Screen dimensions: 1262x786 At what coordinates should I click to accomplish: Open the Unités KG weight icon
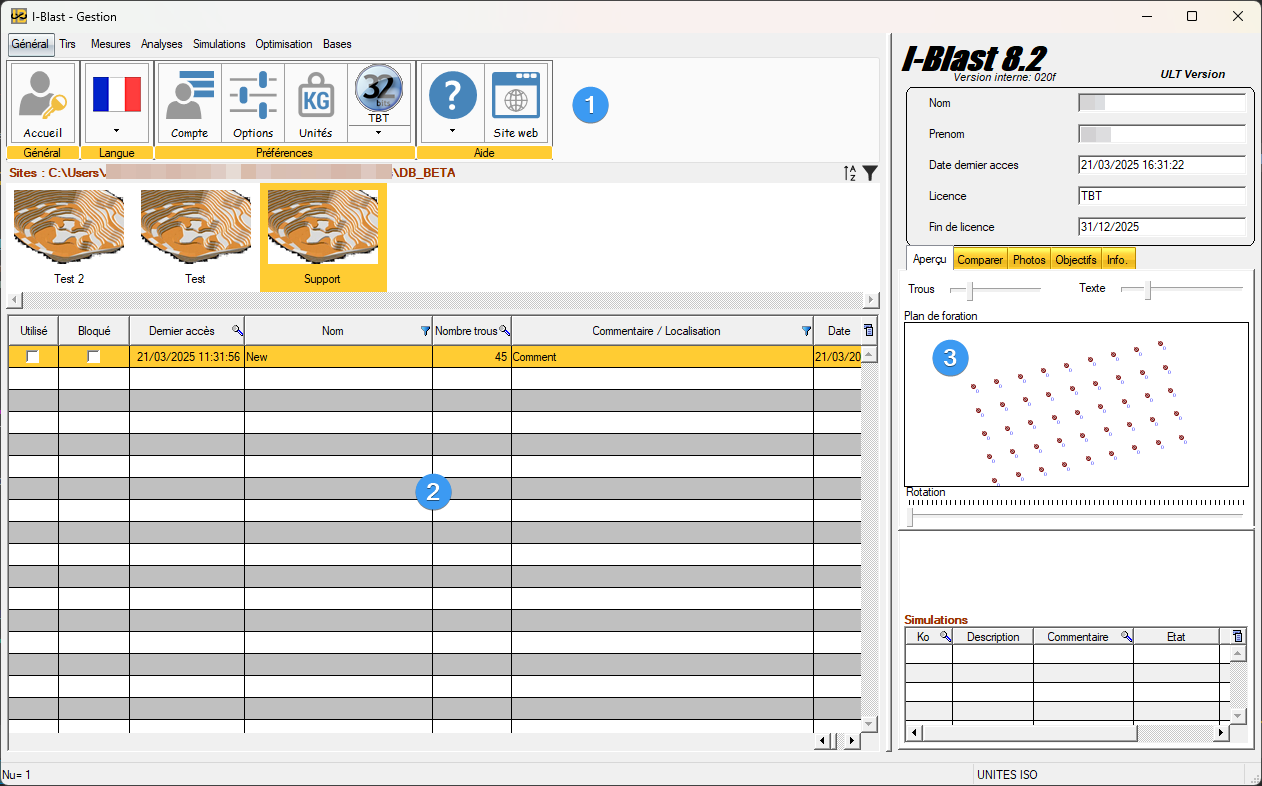[316, 103]
